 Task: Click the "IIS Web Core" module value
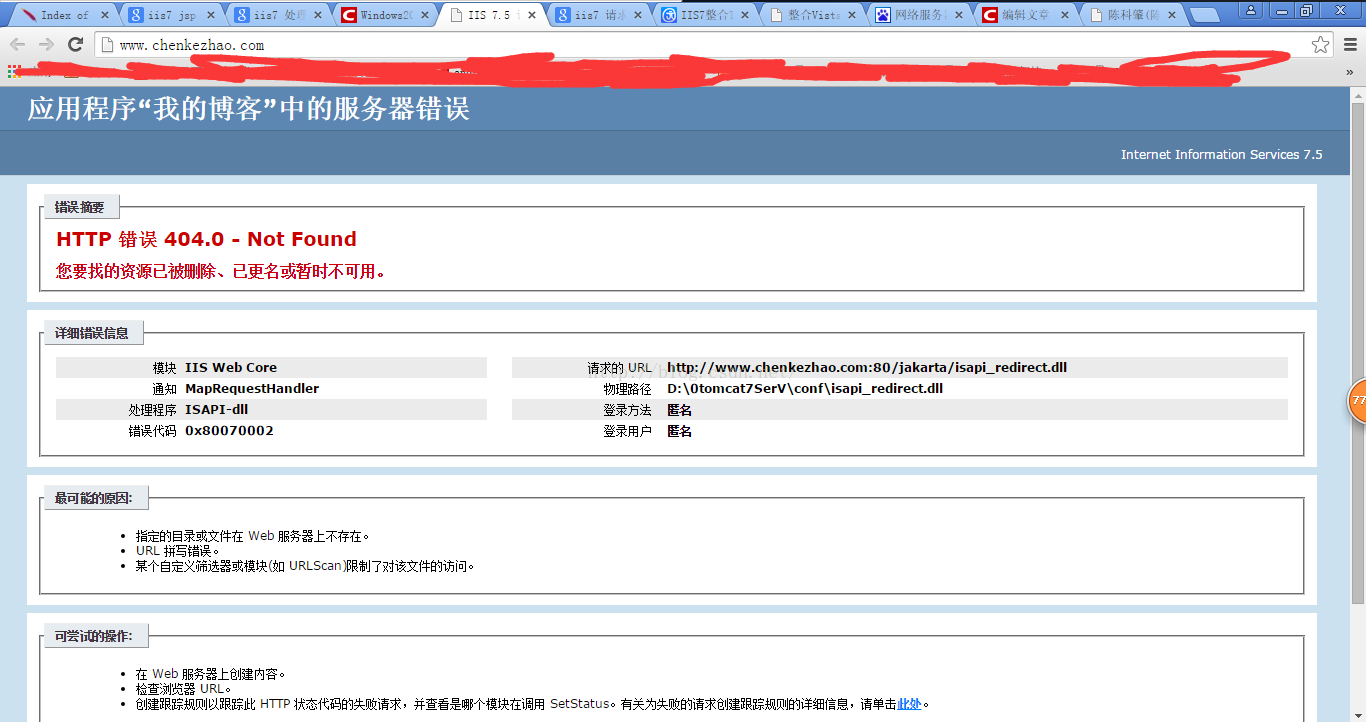pos(231,368)
